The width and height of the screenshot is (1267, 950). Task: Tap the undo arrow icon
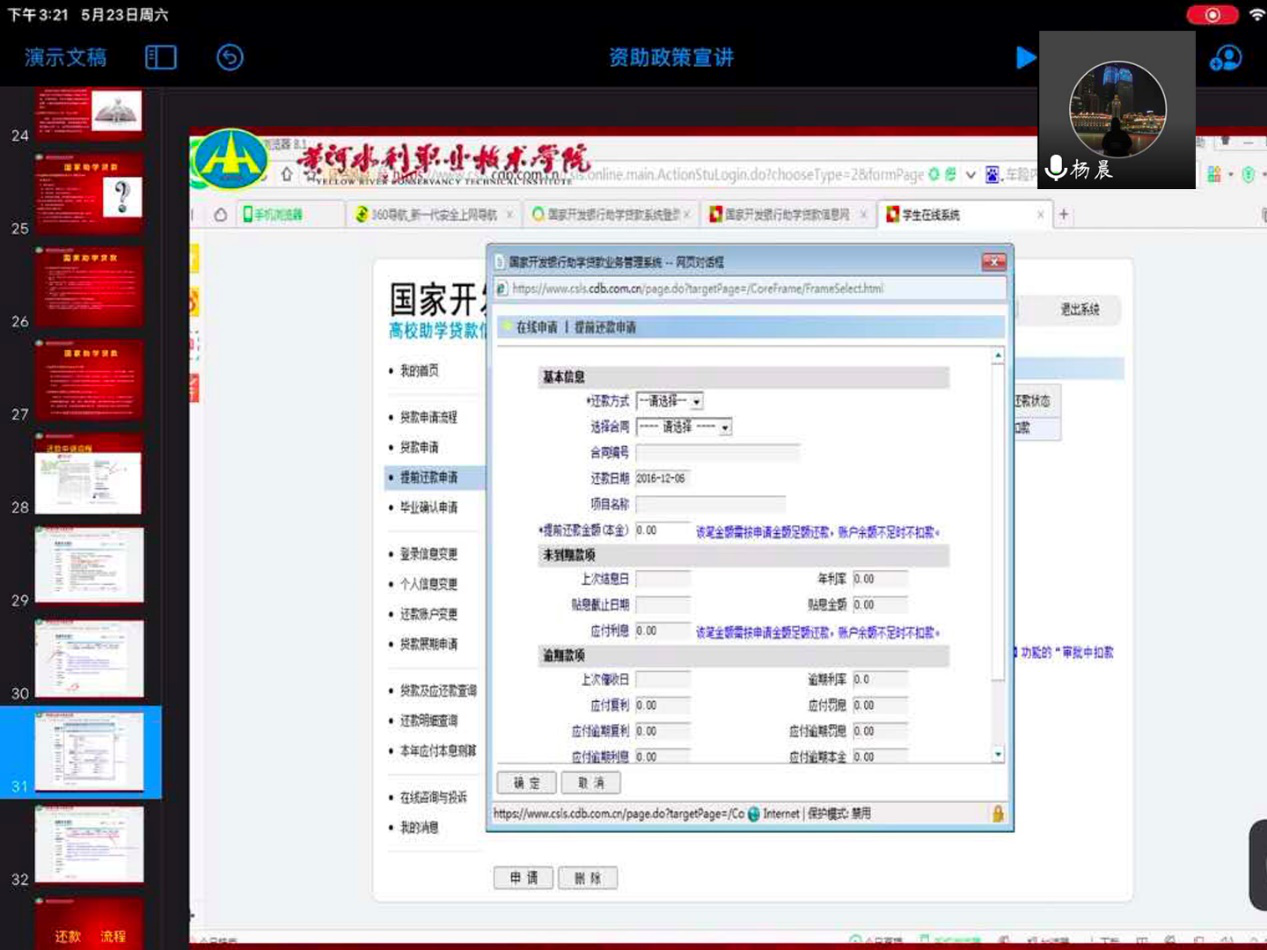pyautogui.click(x=230, y=58)
